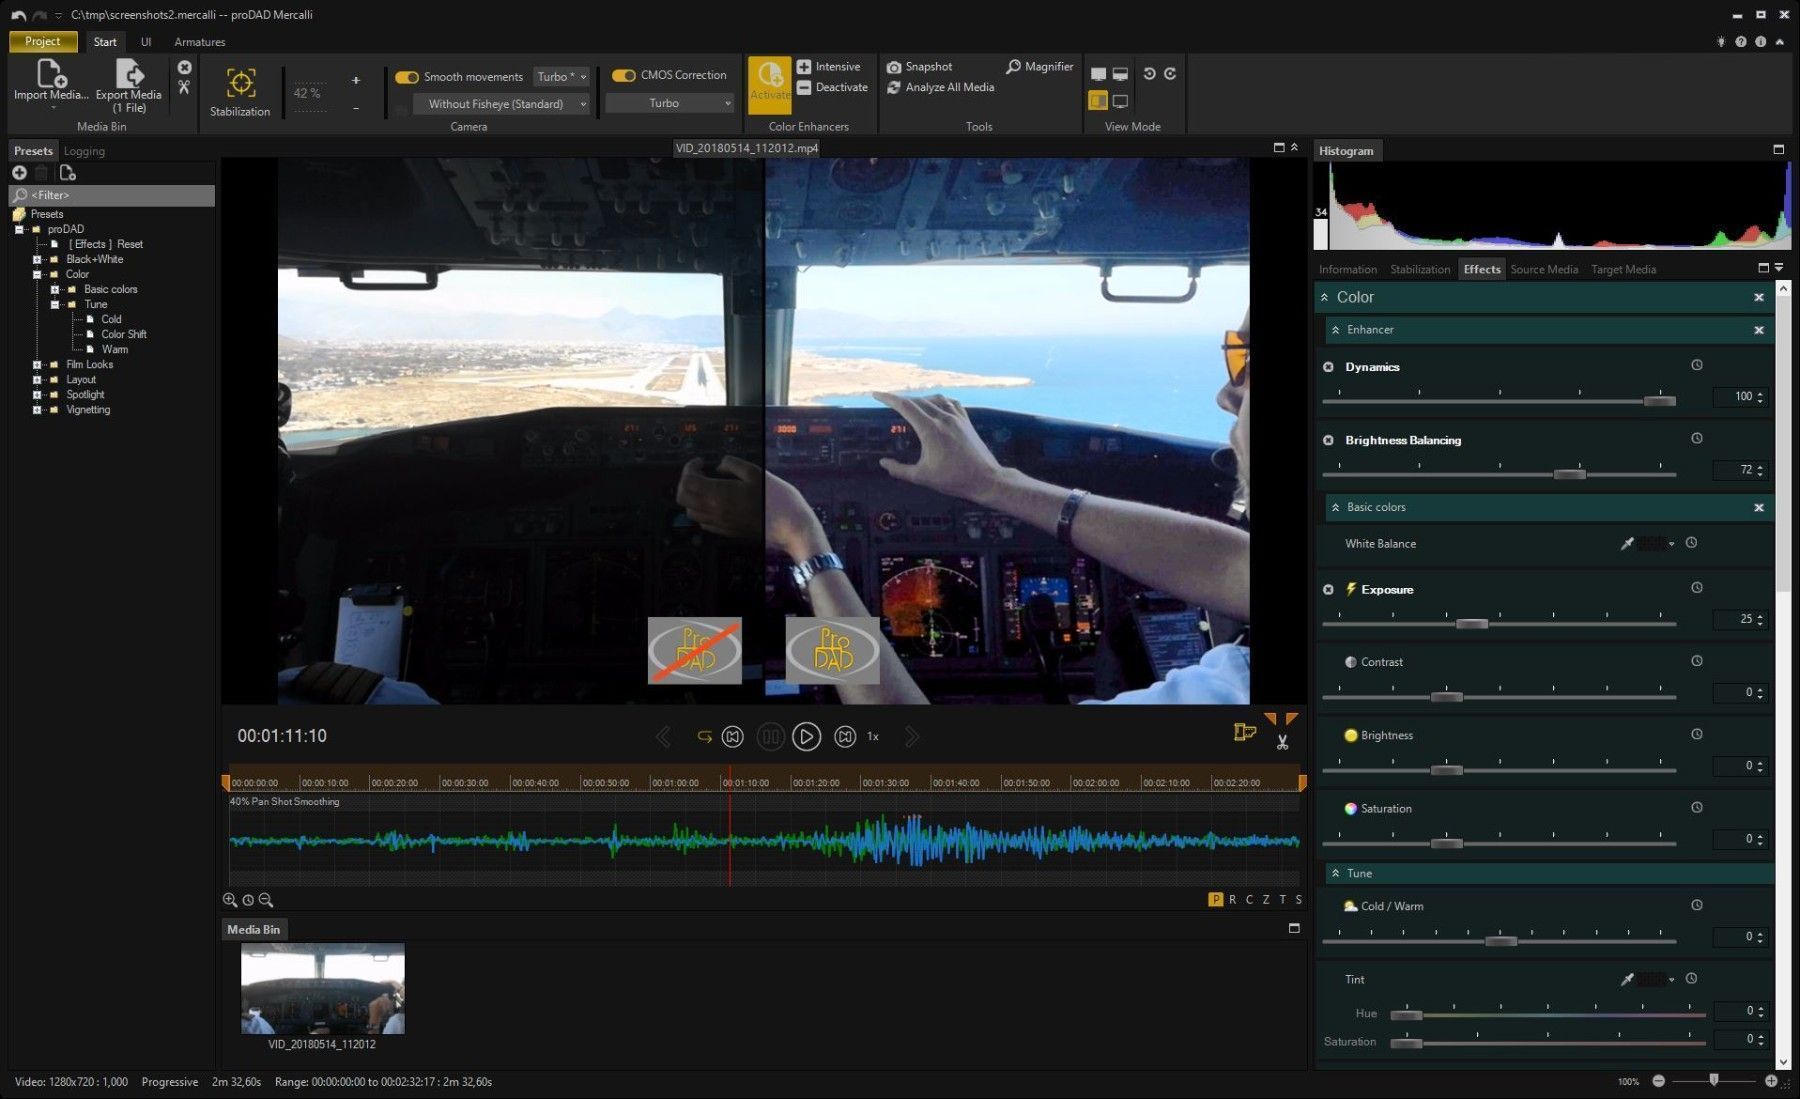Disable the CMOS Correction toggle

tap(624, 76)
